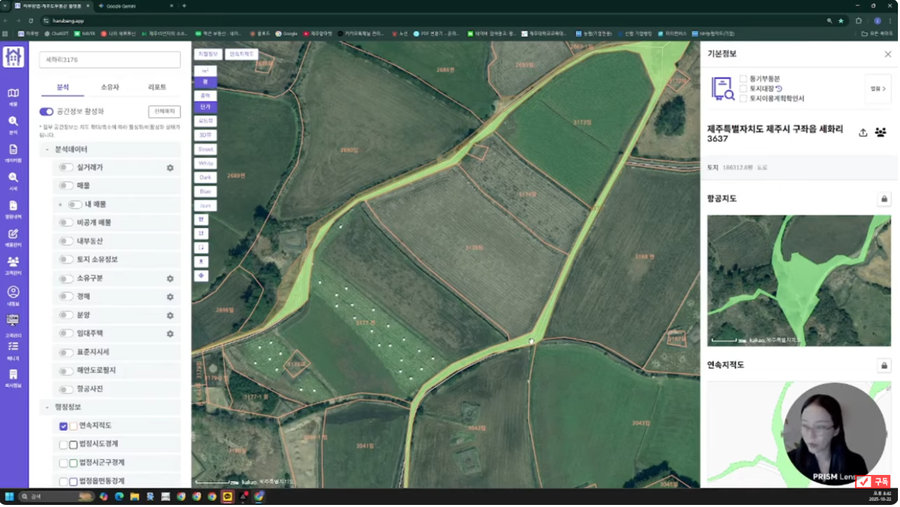Image resolution: width=900 pixels, height=507 pixels.
Task: Toggle 공간정보 활성화 switch off
Action: 46,112
